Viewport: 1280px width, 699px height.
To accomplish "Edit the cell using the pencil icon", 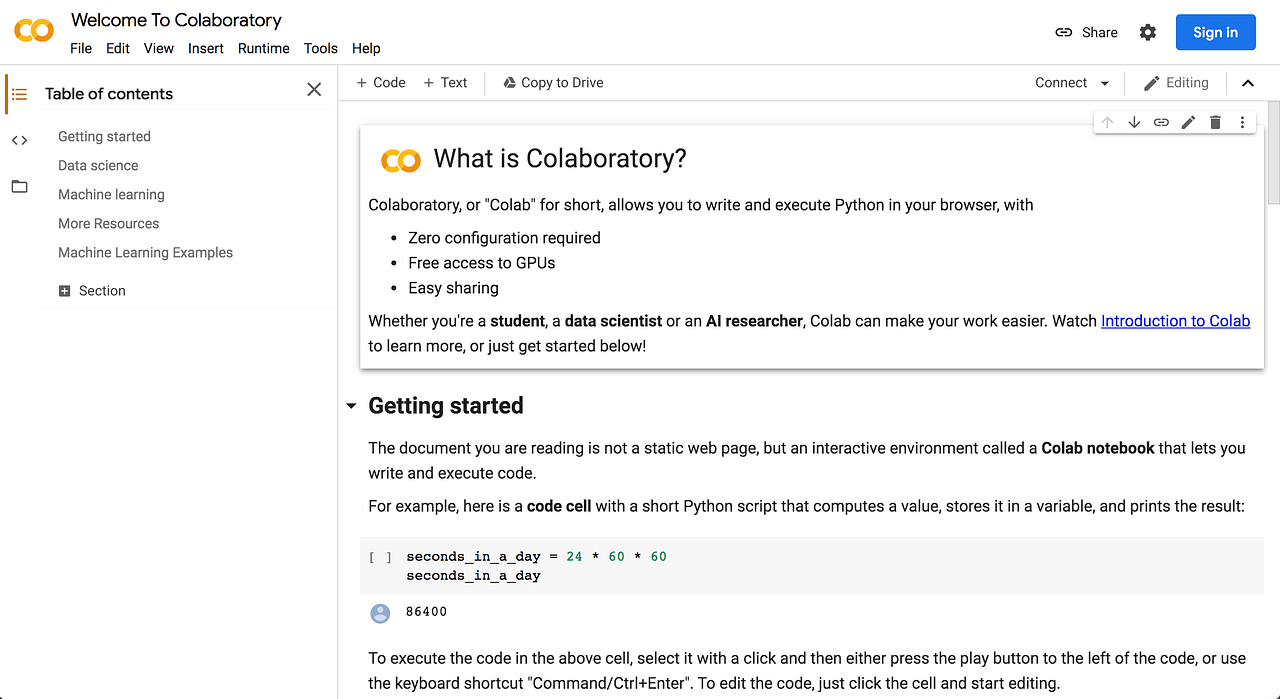I will 1188,121.
